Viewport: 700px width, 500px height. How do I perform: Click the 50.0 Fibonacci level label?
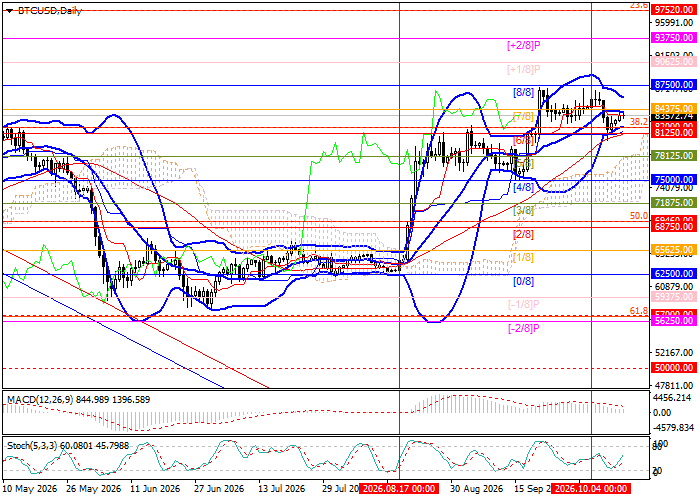point(638,216)
